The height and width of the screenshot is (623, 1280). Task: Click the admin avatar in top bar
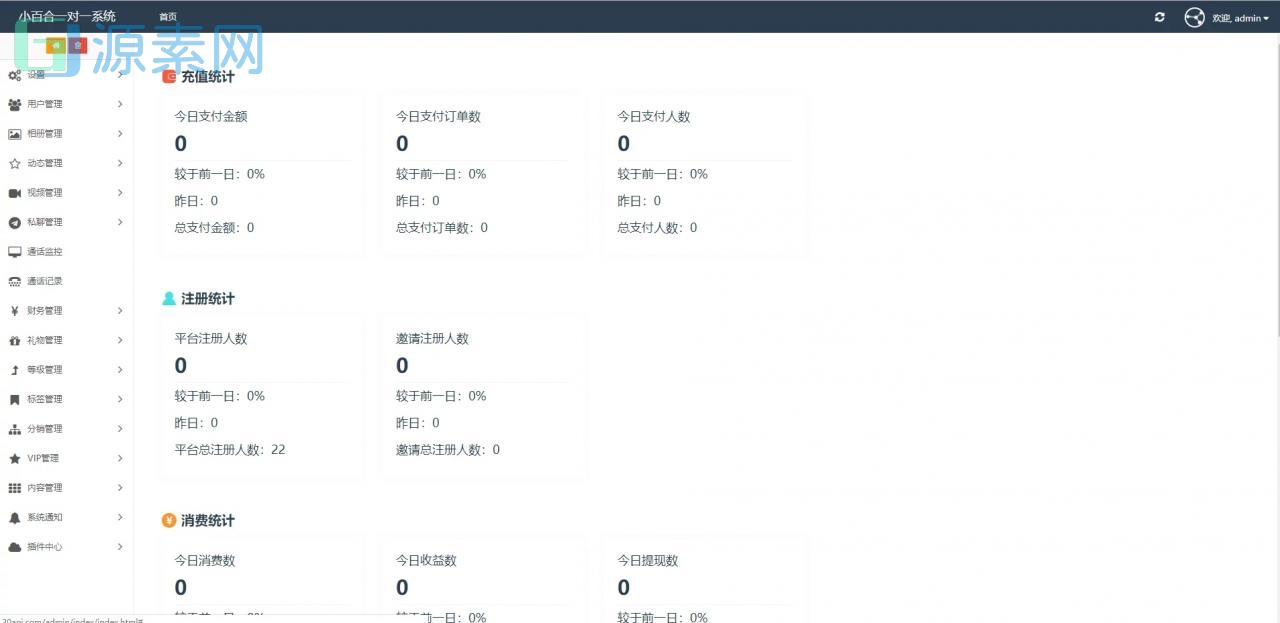click(x=1195, y=17)
